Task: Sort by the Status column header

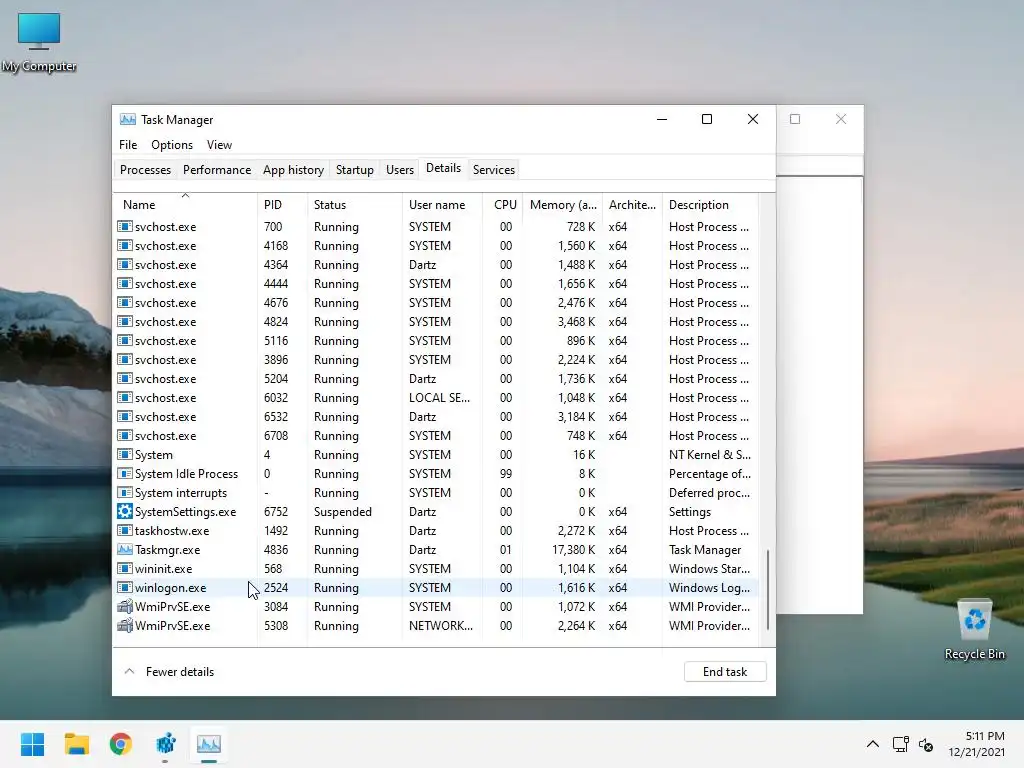Action: [x=355, y=204]
